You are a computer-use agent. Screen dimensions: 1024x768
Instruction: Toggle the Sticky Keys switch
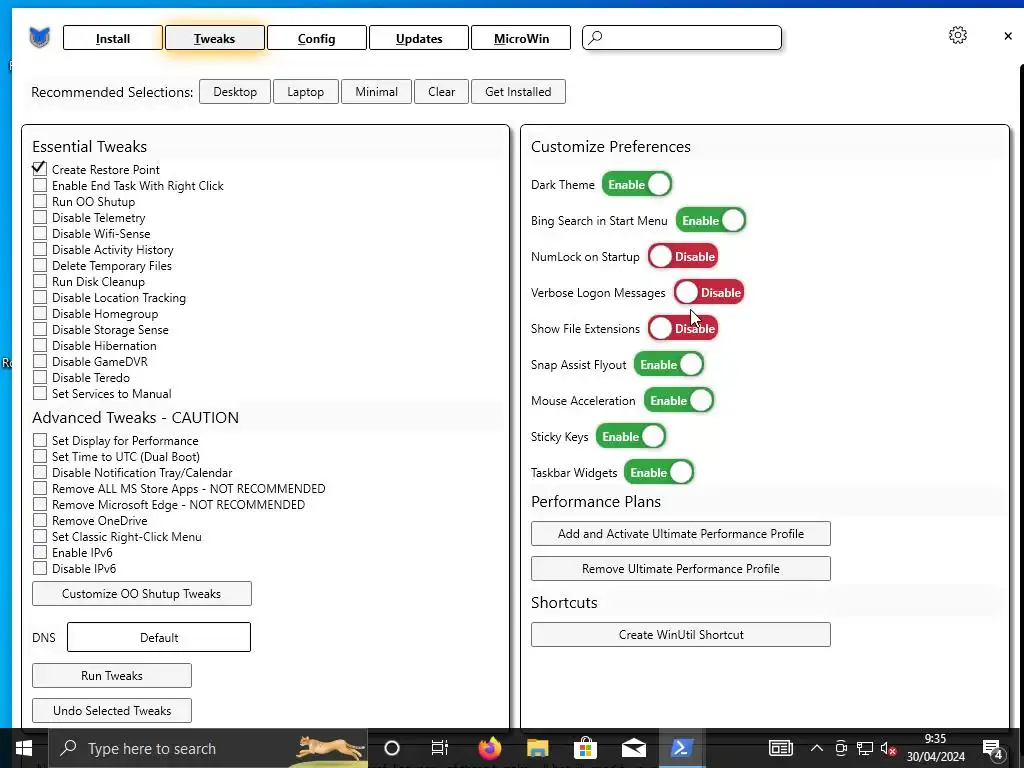(x=631, y=436)
